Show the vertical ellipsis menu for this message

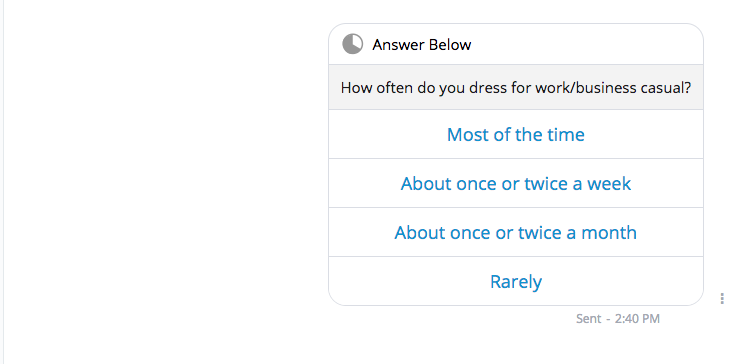point(722,299)
